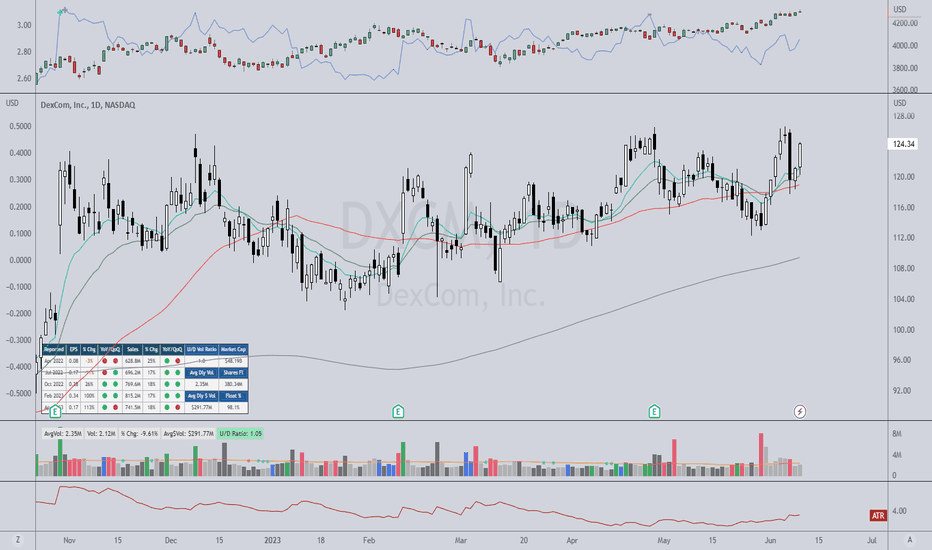Click the 4200.00 label on upper pane scale

tap(905, 23)
